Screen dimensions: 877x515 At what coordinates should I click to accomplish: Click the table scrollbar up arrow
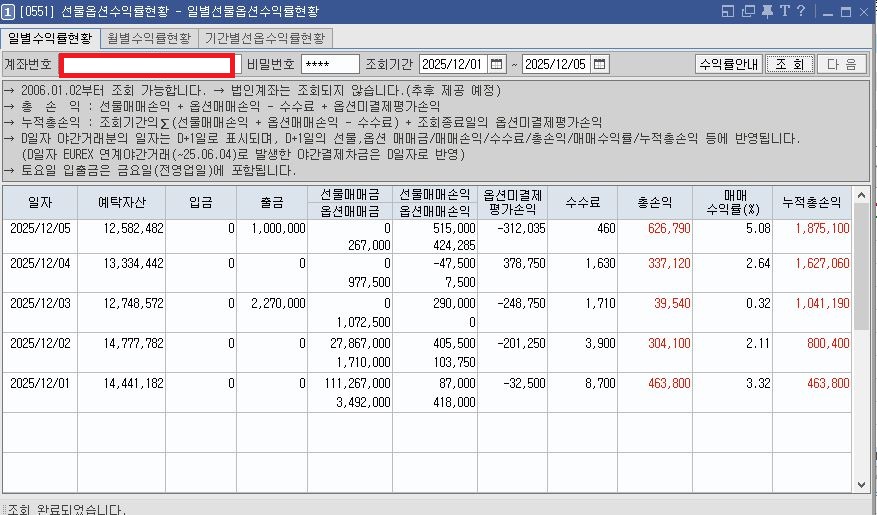point(861,195)
